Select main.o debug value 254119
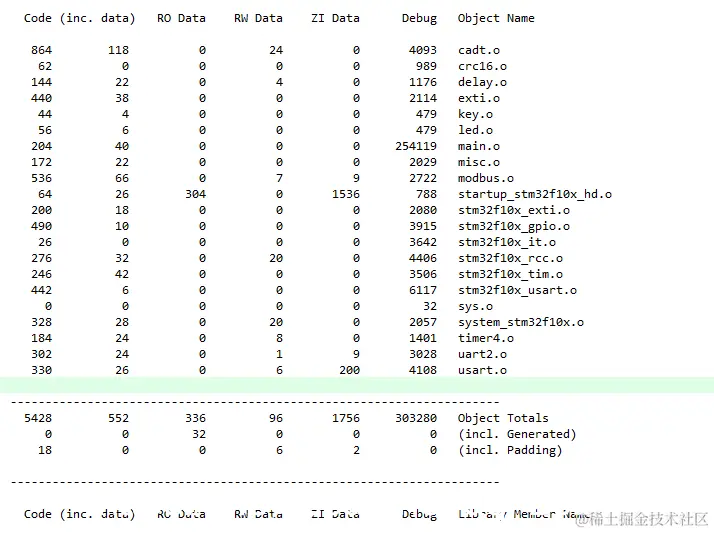Viewport: 714px width, 533px height. [x=416, y=146]
